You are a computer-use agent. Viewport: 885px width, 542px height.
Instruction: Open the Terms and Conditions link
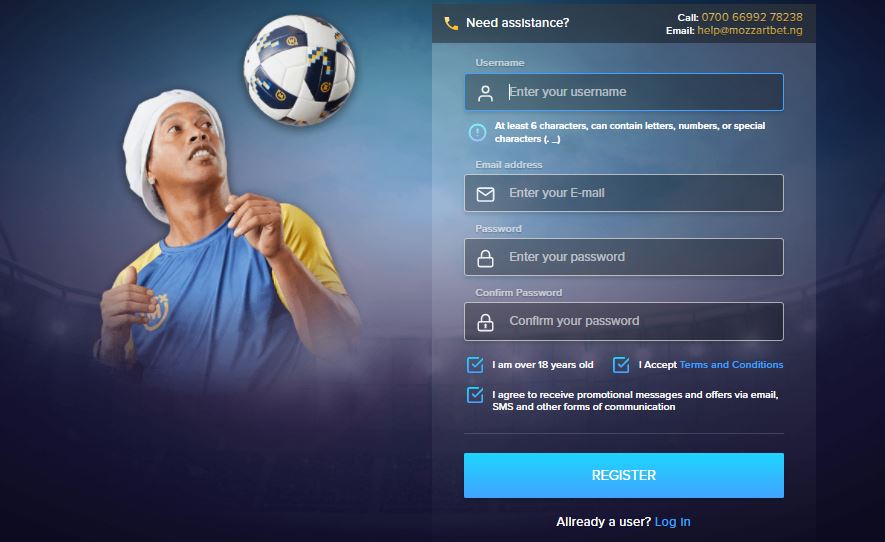point(731,365)
